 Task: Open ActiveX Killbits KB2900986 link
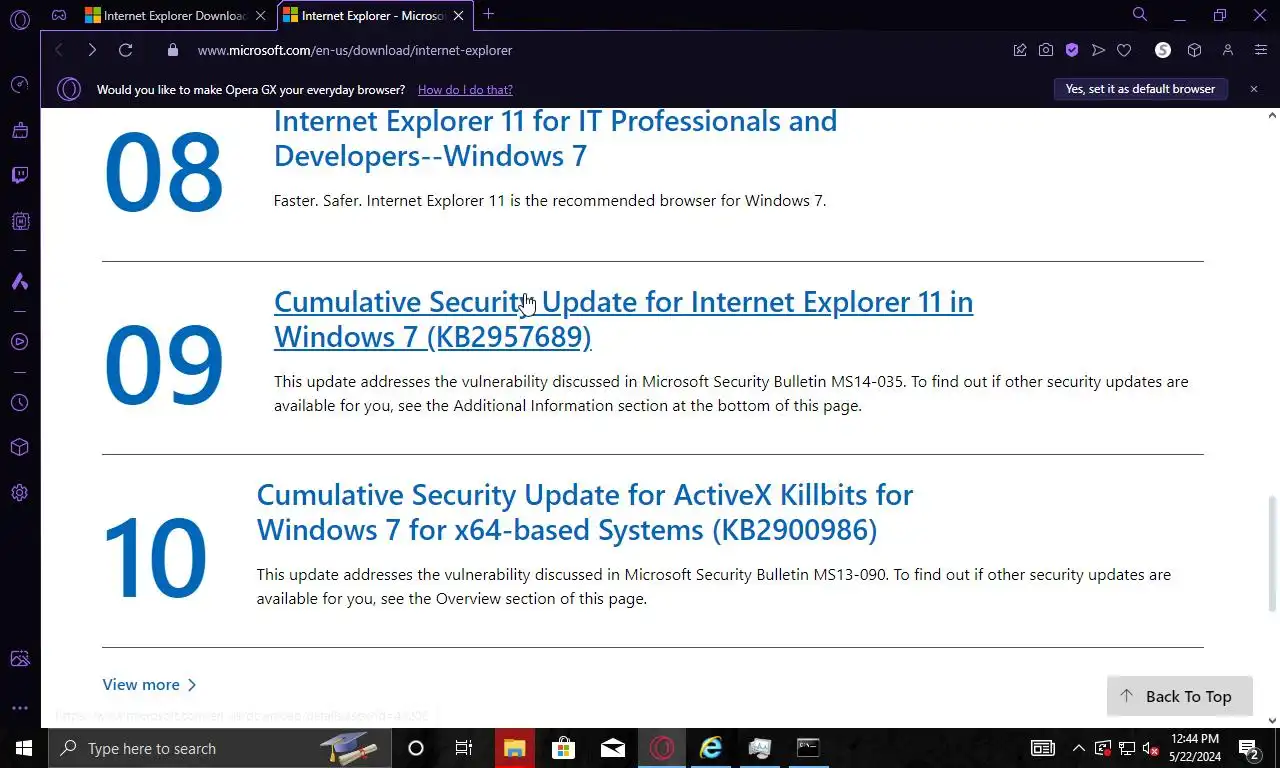click(585, 512)
